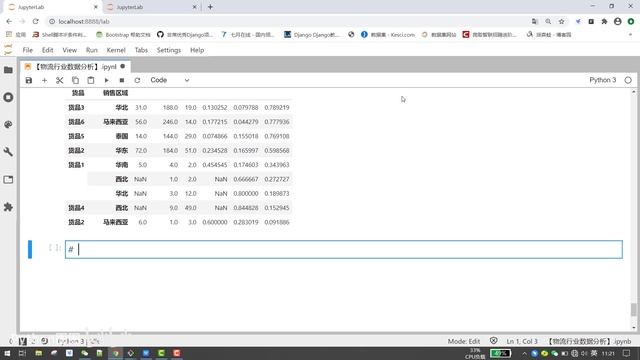This screenshot has height=360, width=640.
Task: Open the Tabs menu
Action: 141,50
